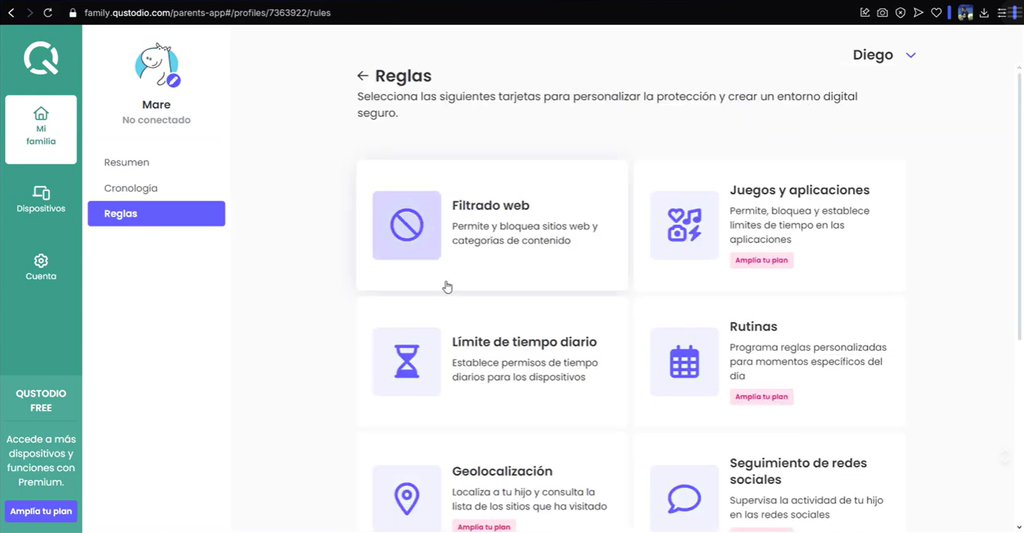1024x533 pixels.
Task: Reload the page with browser refresh button
Action: tap(48, 12)
